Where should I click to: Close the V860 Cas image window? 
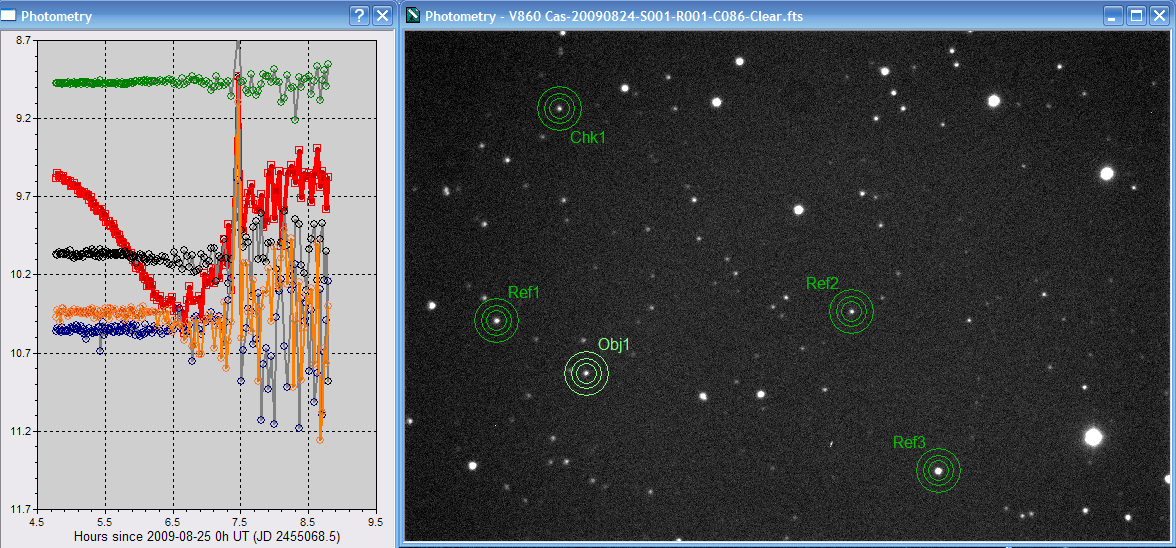(1159, 16)
